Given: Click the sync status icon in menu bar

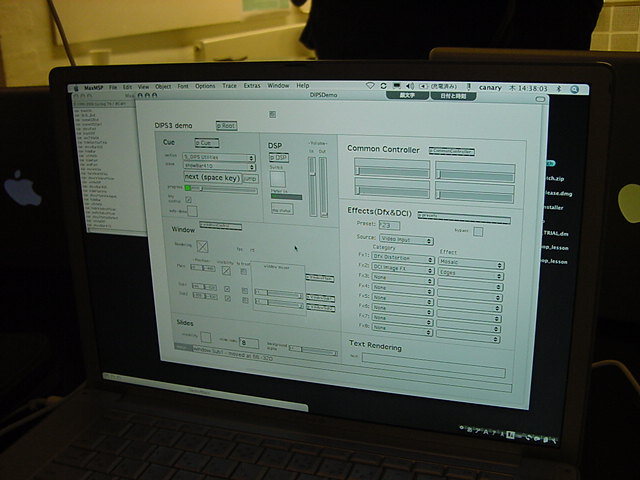Looking at the screenshot, I should coord(383,86).
